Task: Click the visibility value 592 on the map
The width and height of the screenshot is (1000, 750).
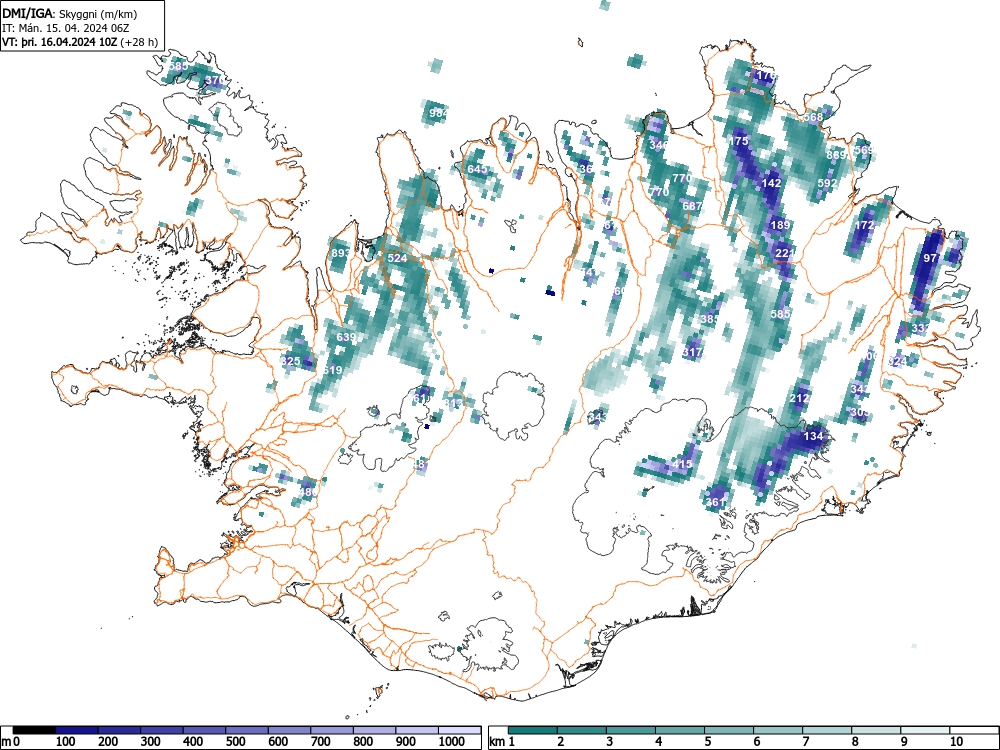Action: tap(827, 183)
